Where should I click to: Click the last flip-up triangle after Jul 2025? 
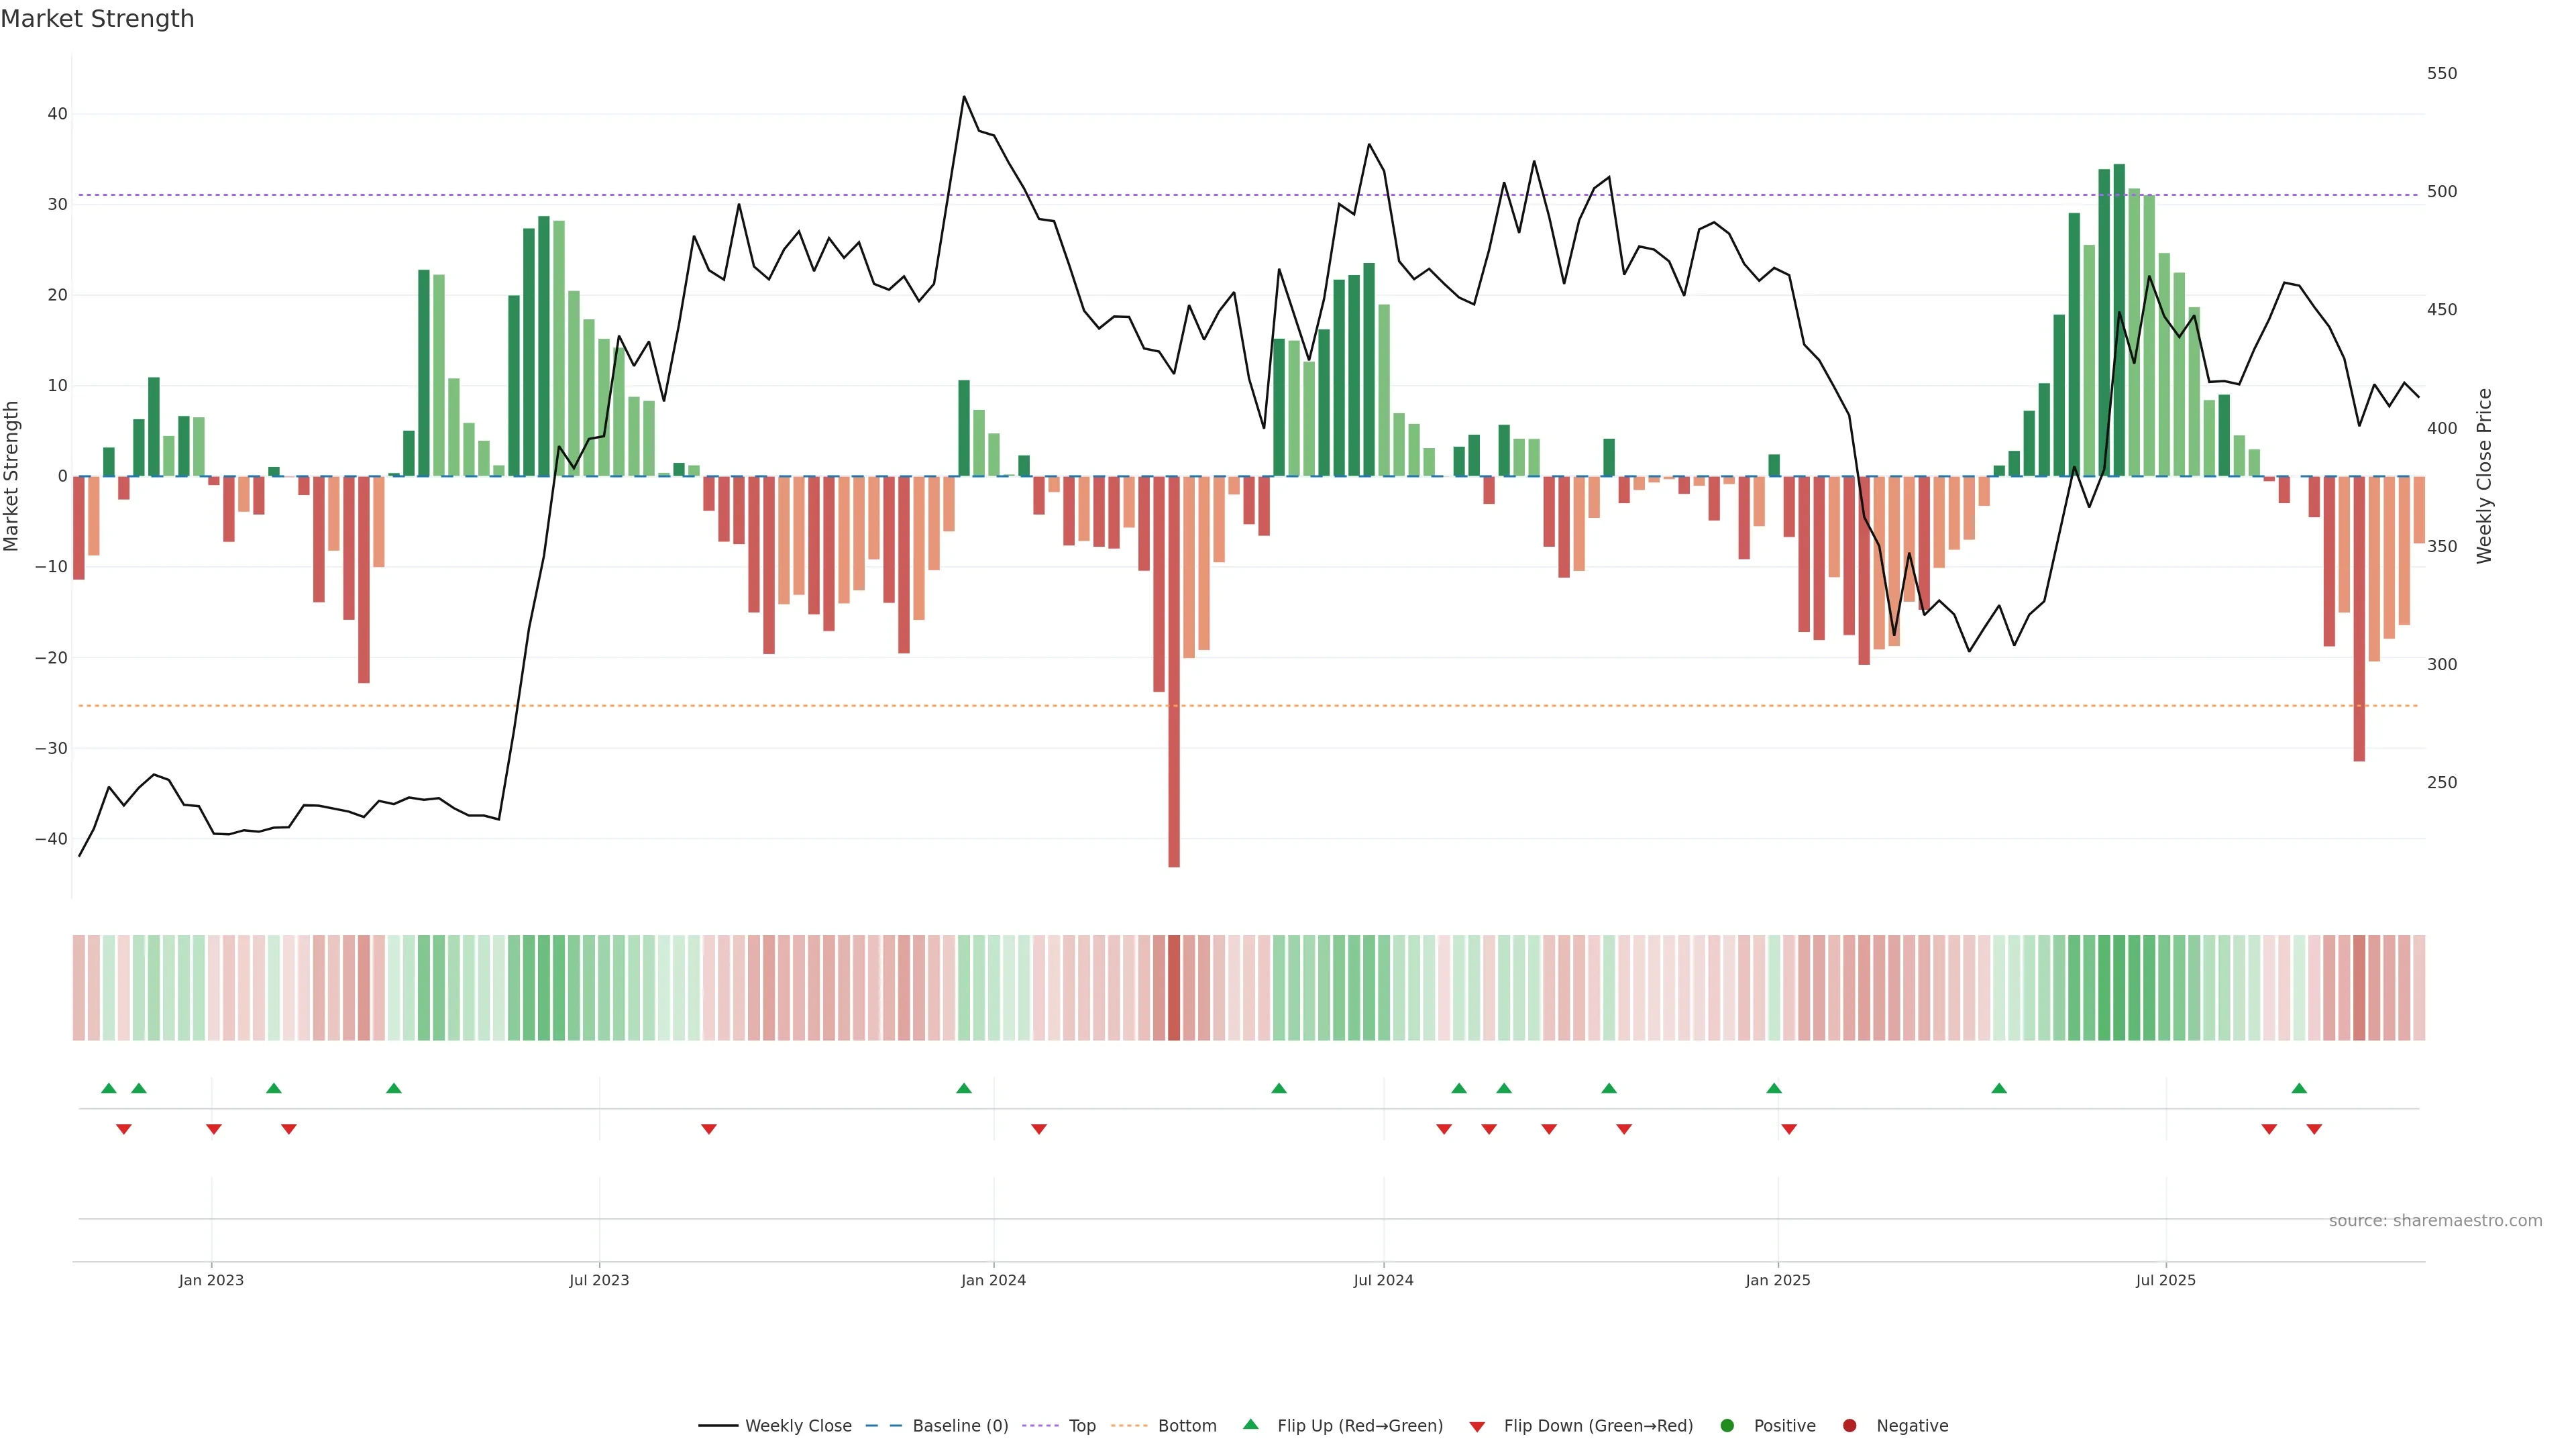coord(2299,1088)
